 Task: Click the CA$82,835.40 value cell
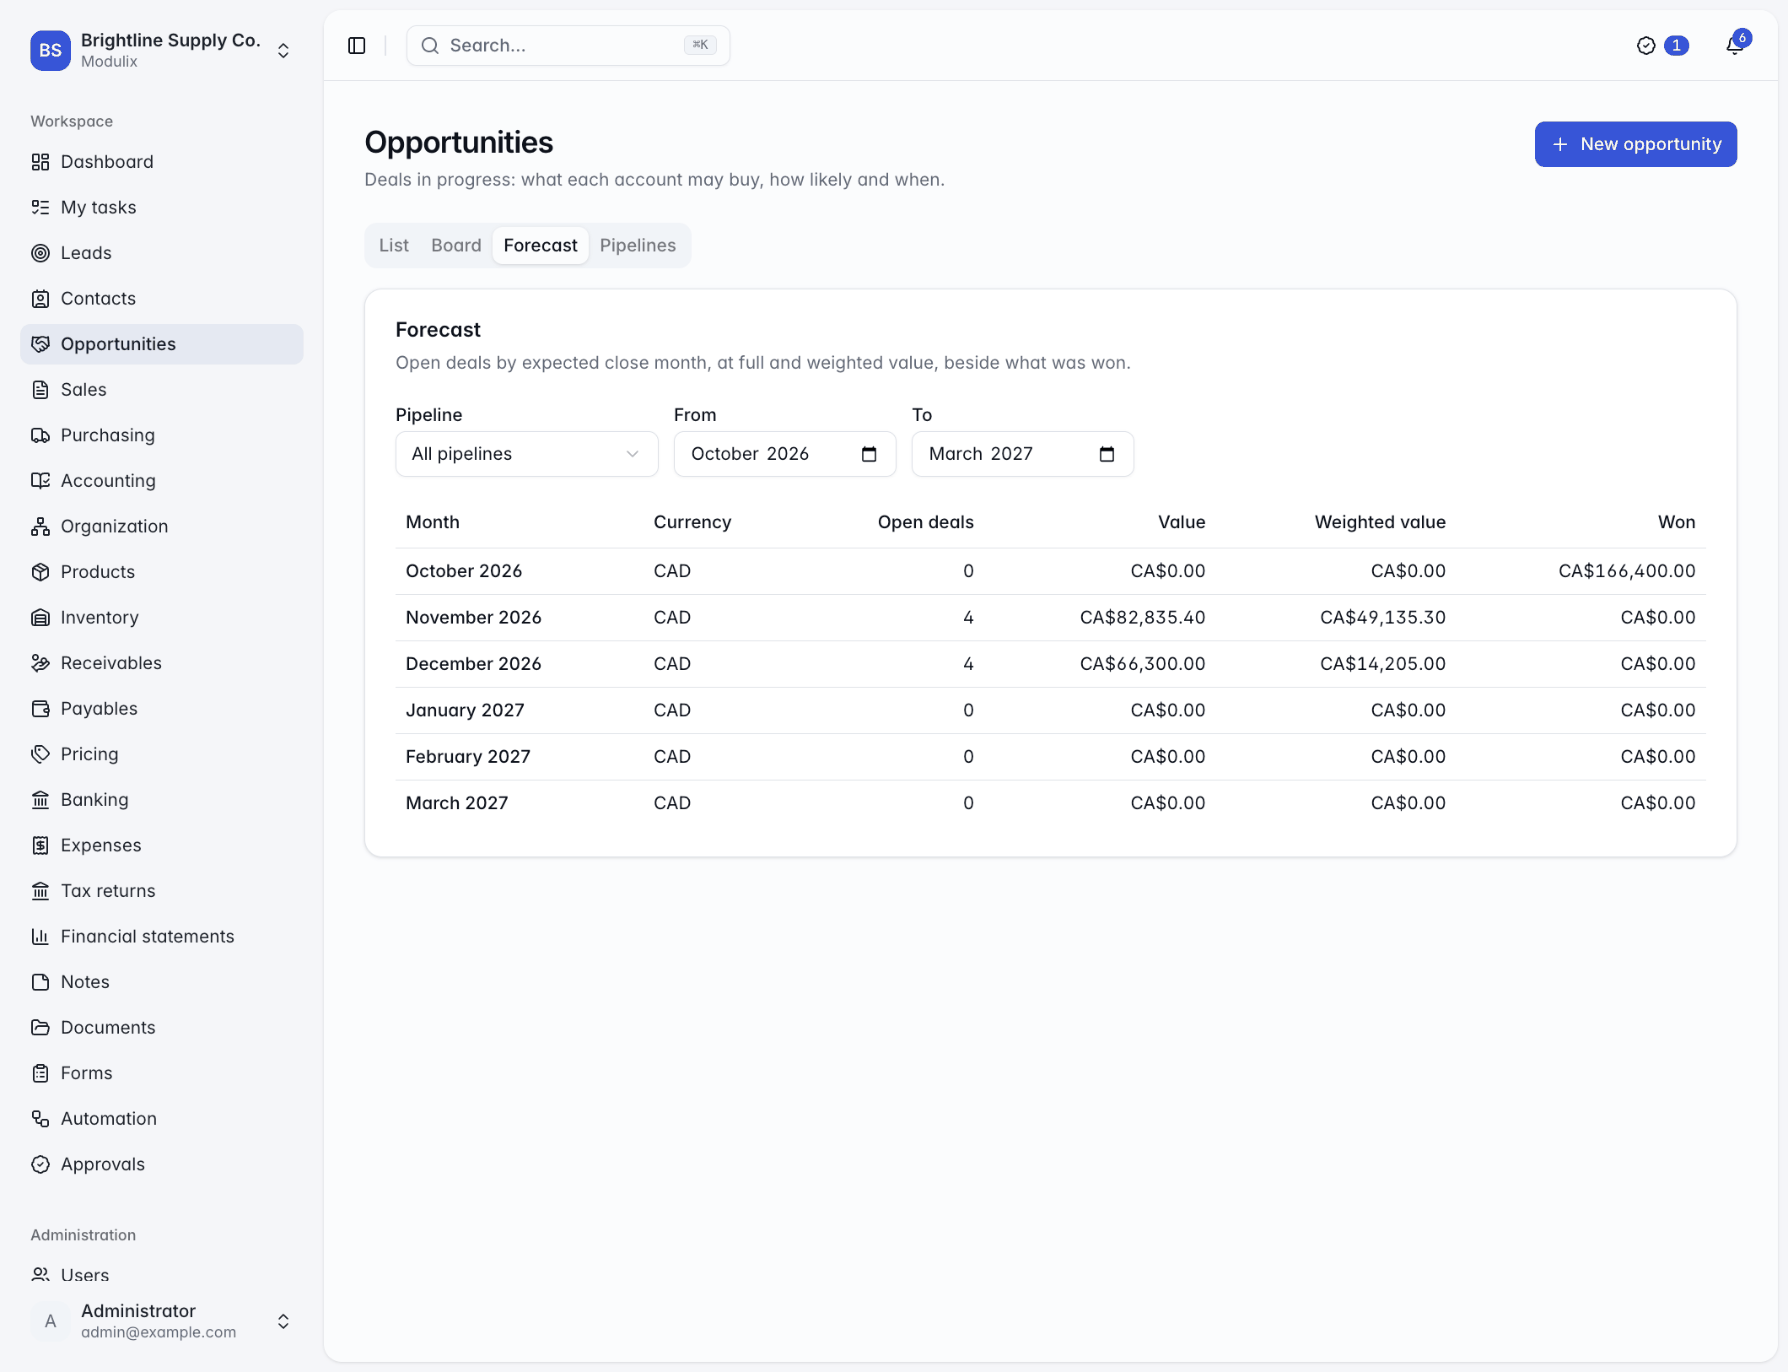[x=1143, y=617]
